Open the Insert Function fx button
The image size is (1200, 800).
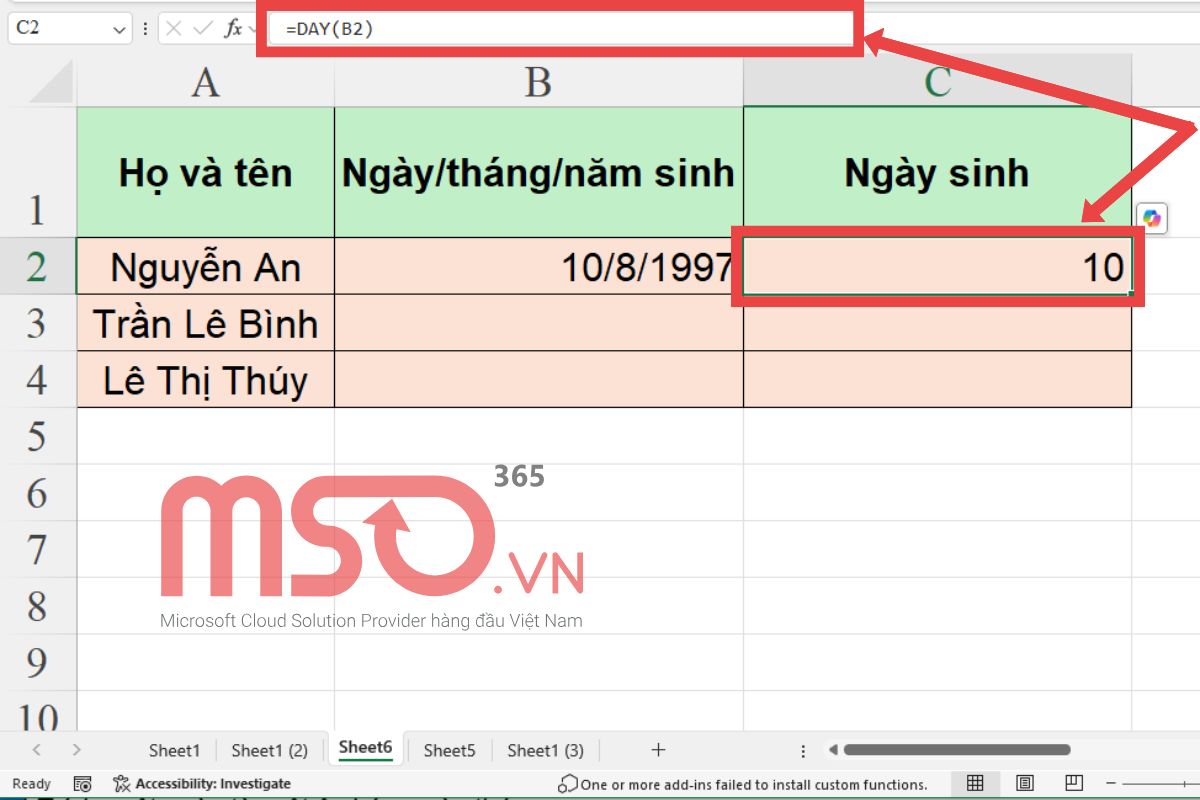point(233,29)
